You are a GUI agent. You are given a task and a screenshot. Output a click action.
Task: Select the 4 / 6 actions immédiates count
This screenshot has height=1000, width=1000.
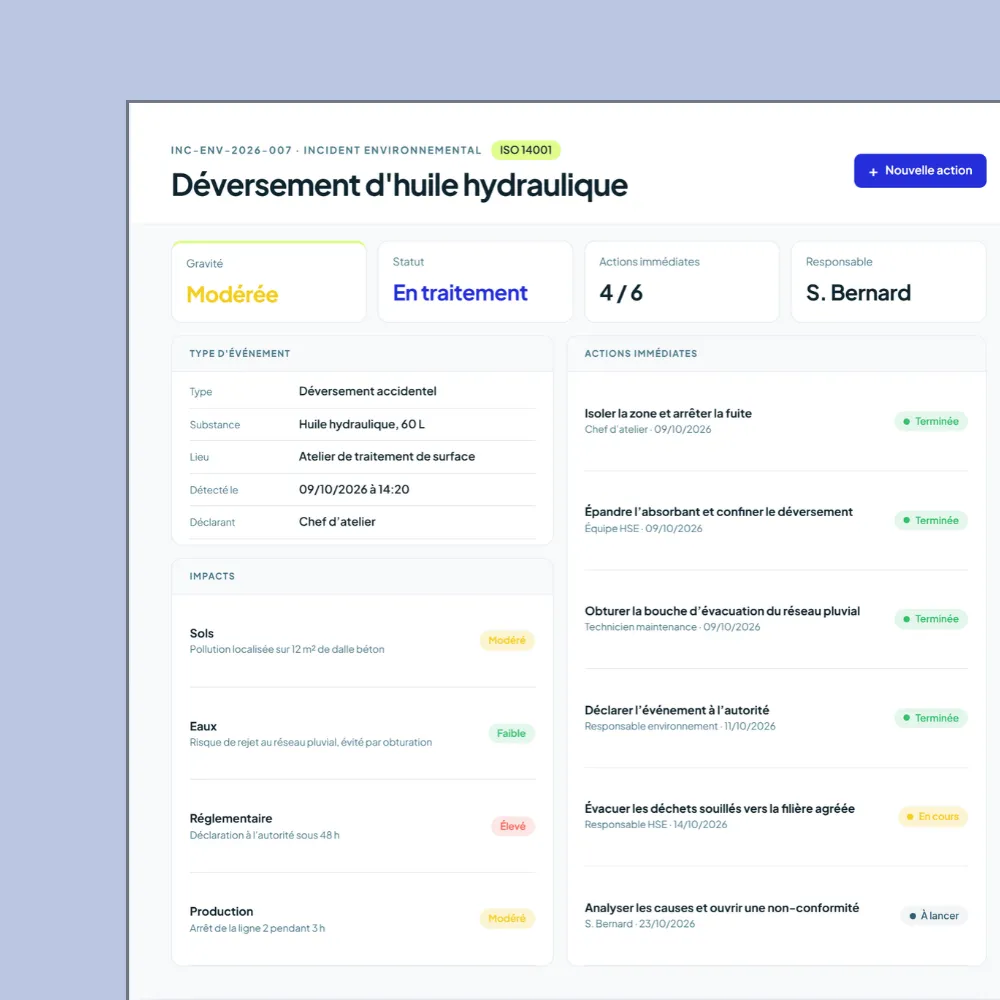[x=621, y=293]
